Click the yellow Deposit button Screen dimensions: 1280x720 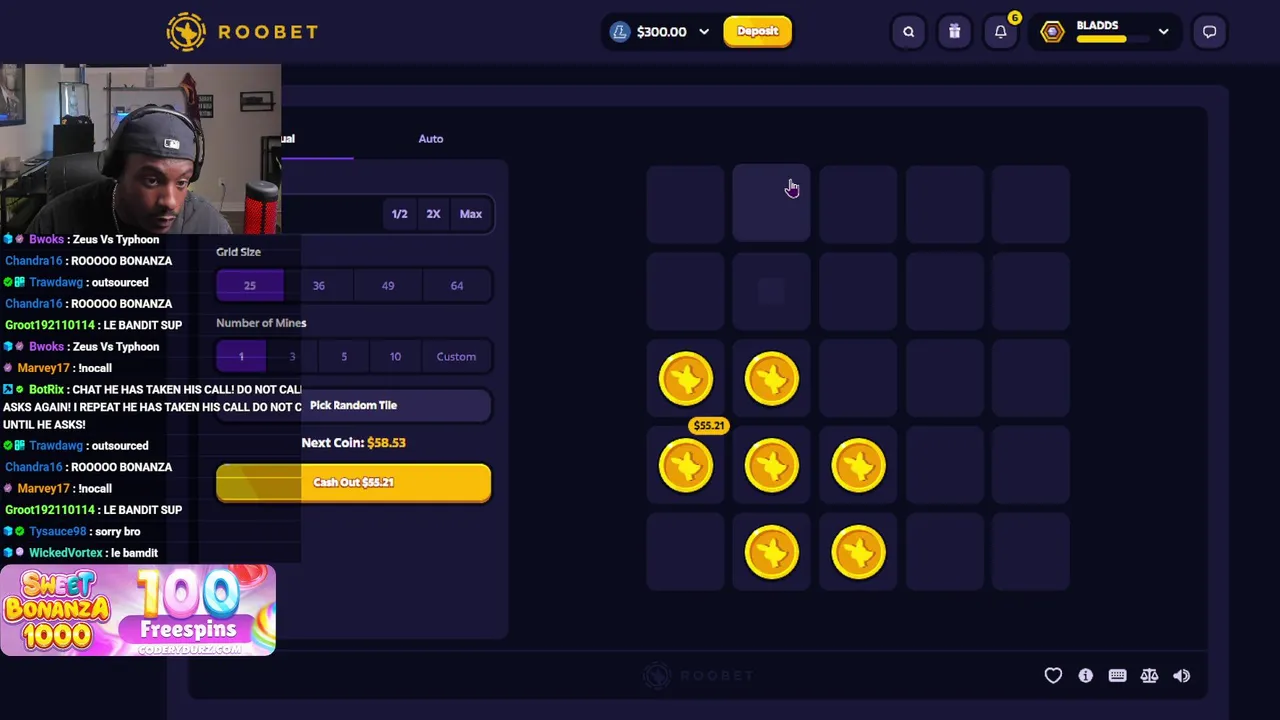(757, 32)
